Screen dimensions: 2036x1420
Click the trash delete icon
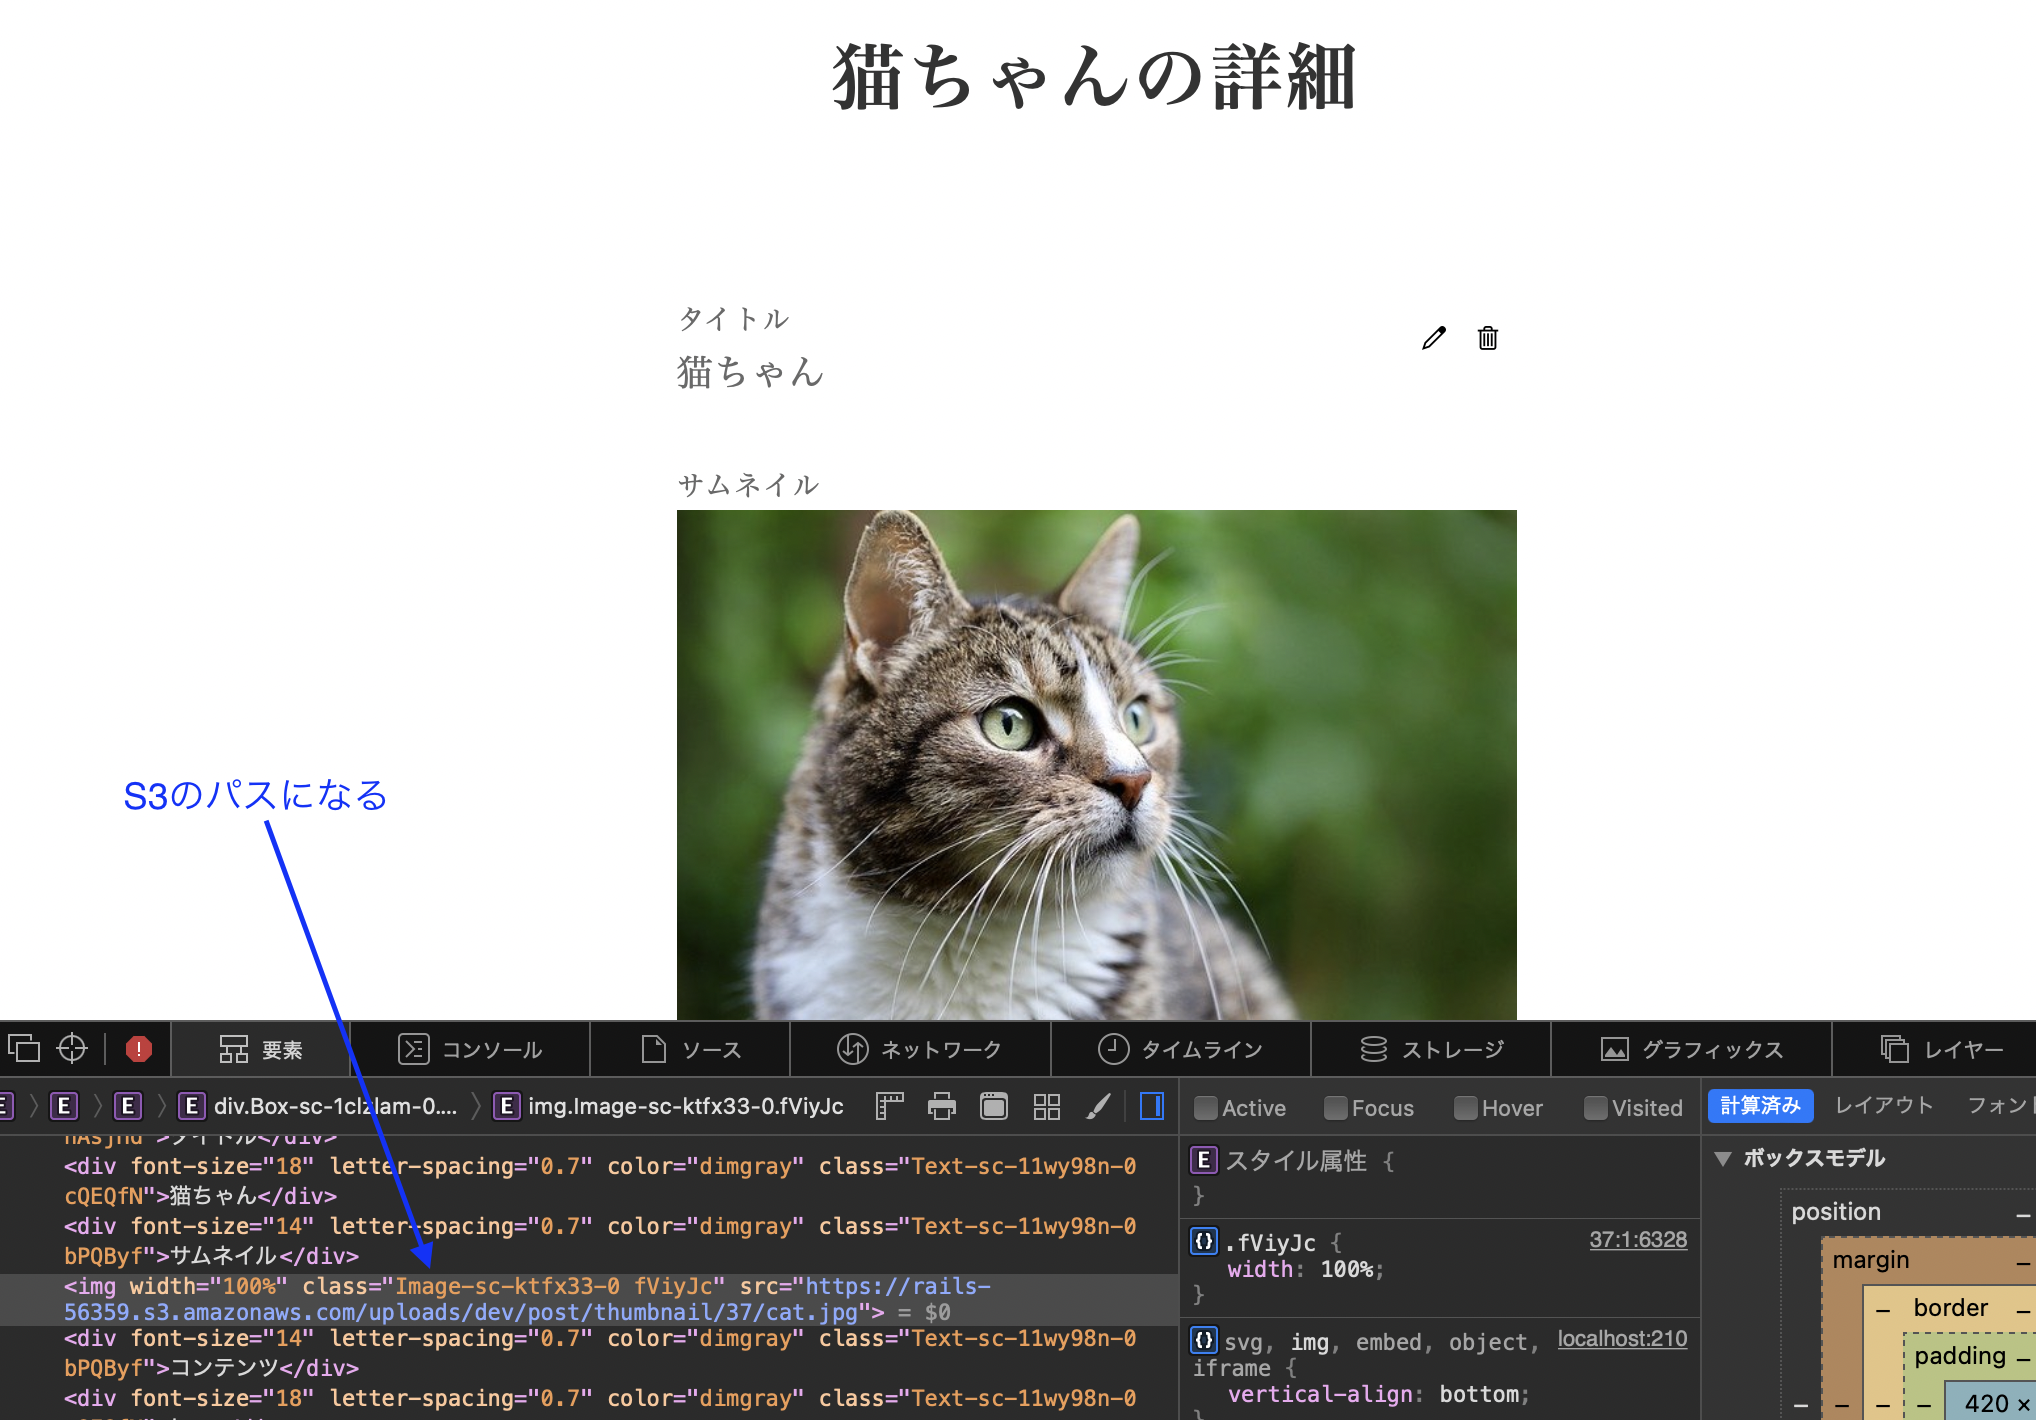(1488, 339)
